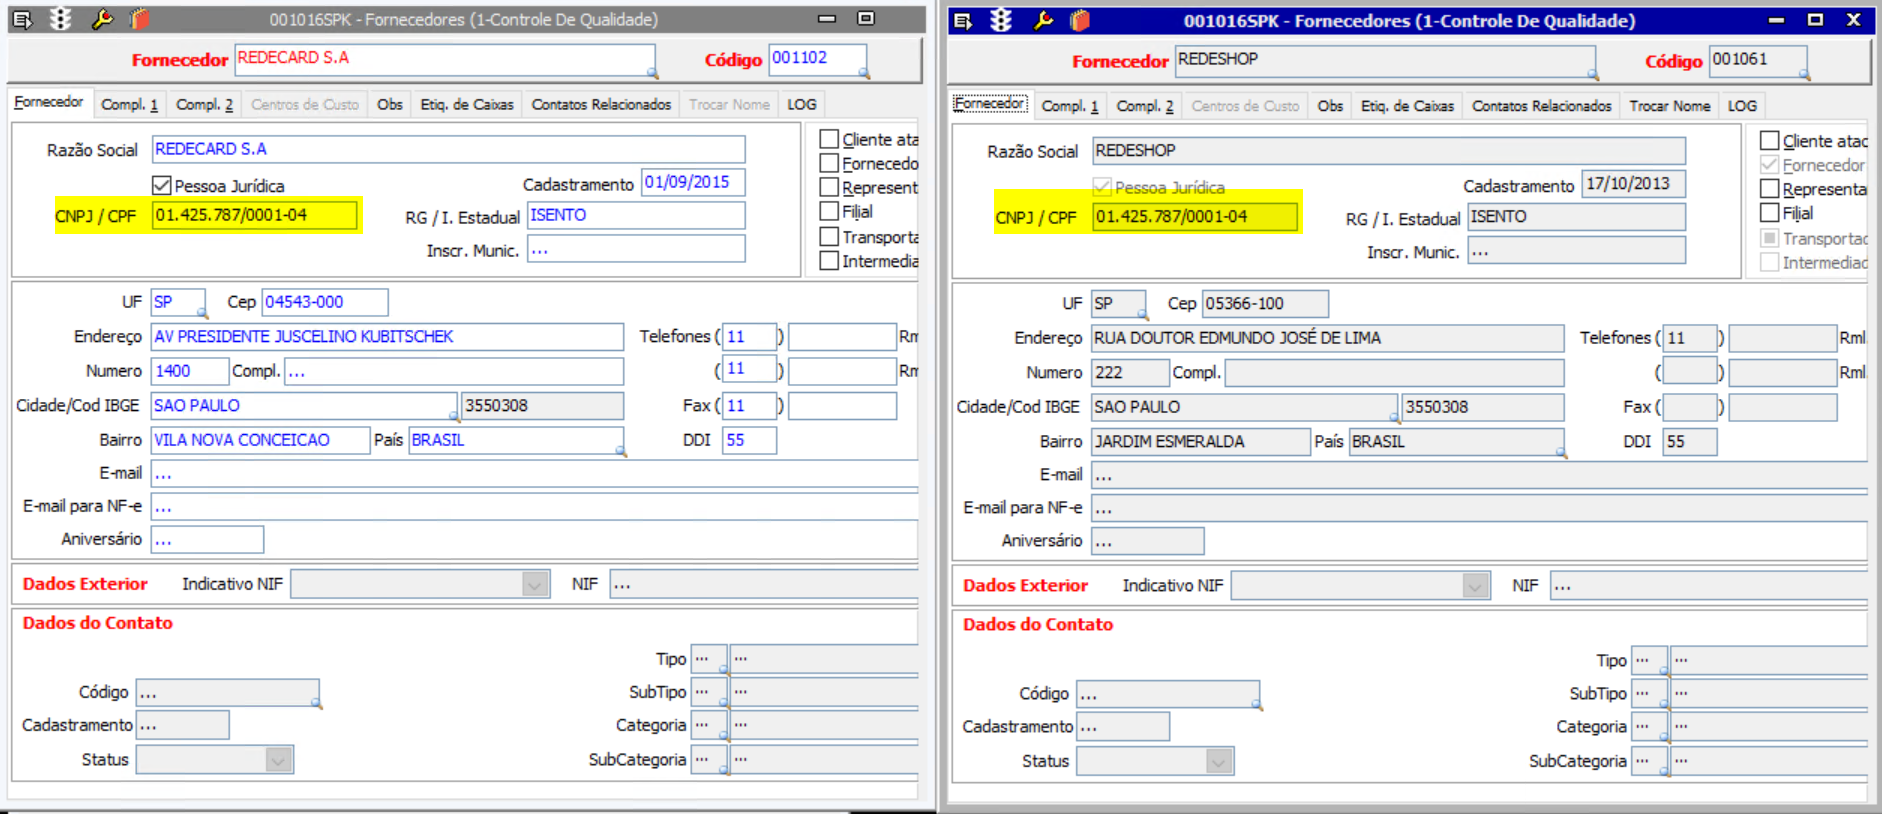
Task: Click the CNPJ / CPF field in the REDESHOP window
Action: pyautogui.click(x=1195, y=217)
